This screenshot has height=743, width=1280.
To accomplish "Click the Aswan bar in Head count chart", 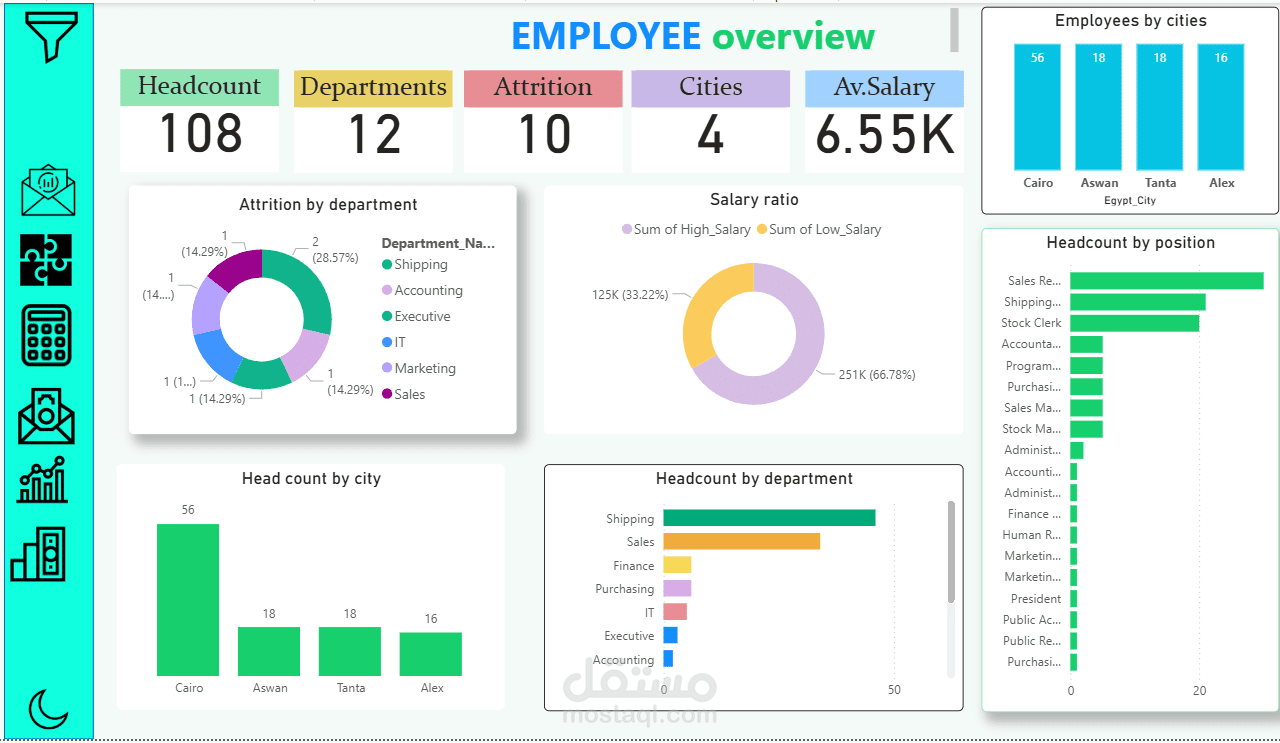I will coord(267,650).
